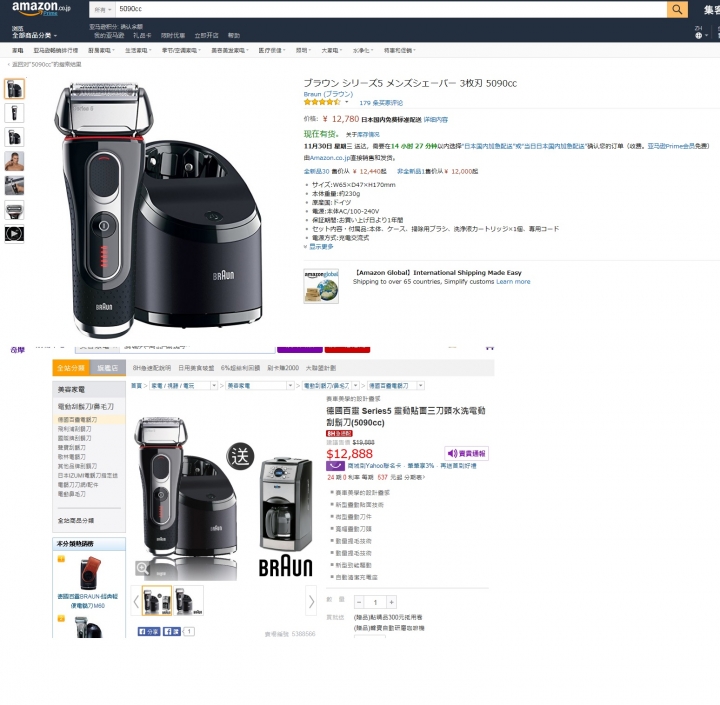Viewport: 720px width, 705px height.
Task: Select the shaver head close-up thumbnail
Action: (x=14, y=210)
